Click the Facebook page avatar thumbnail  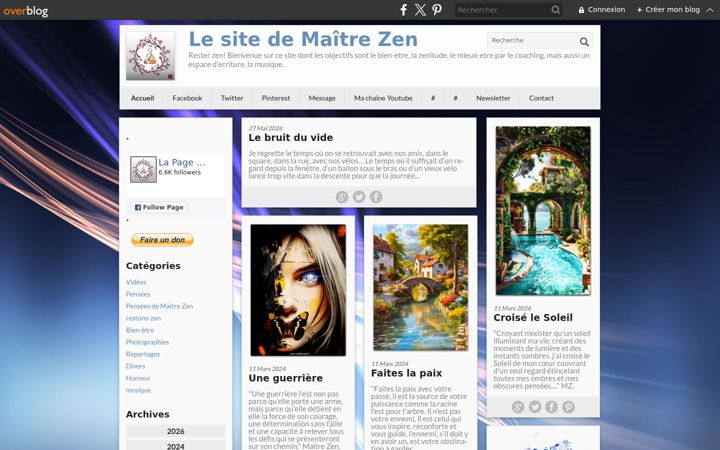point(143,169)
